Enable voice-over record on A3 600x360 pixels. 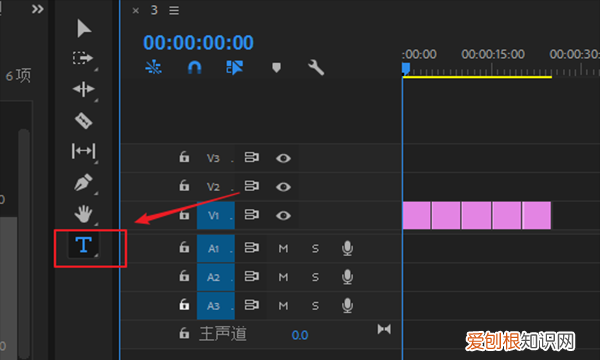347,306
